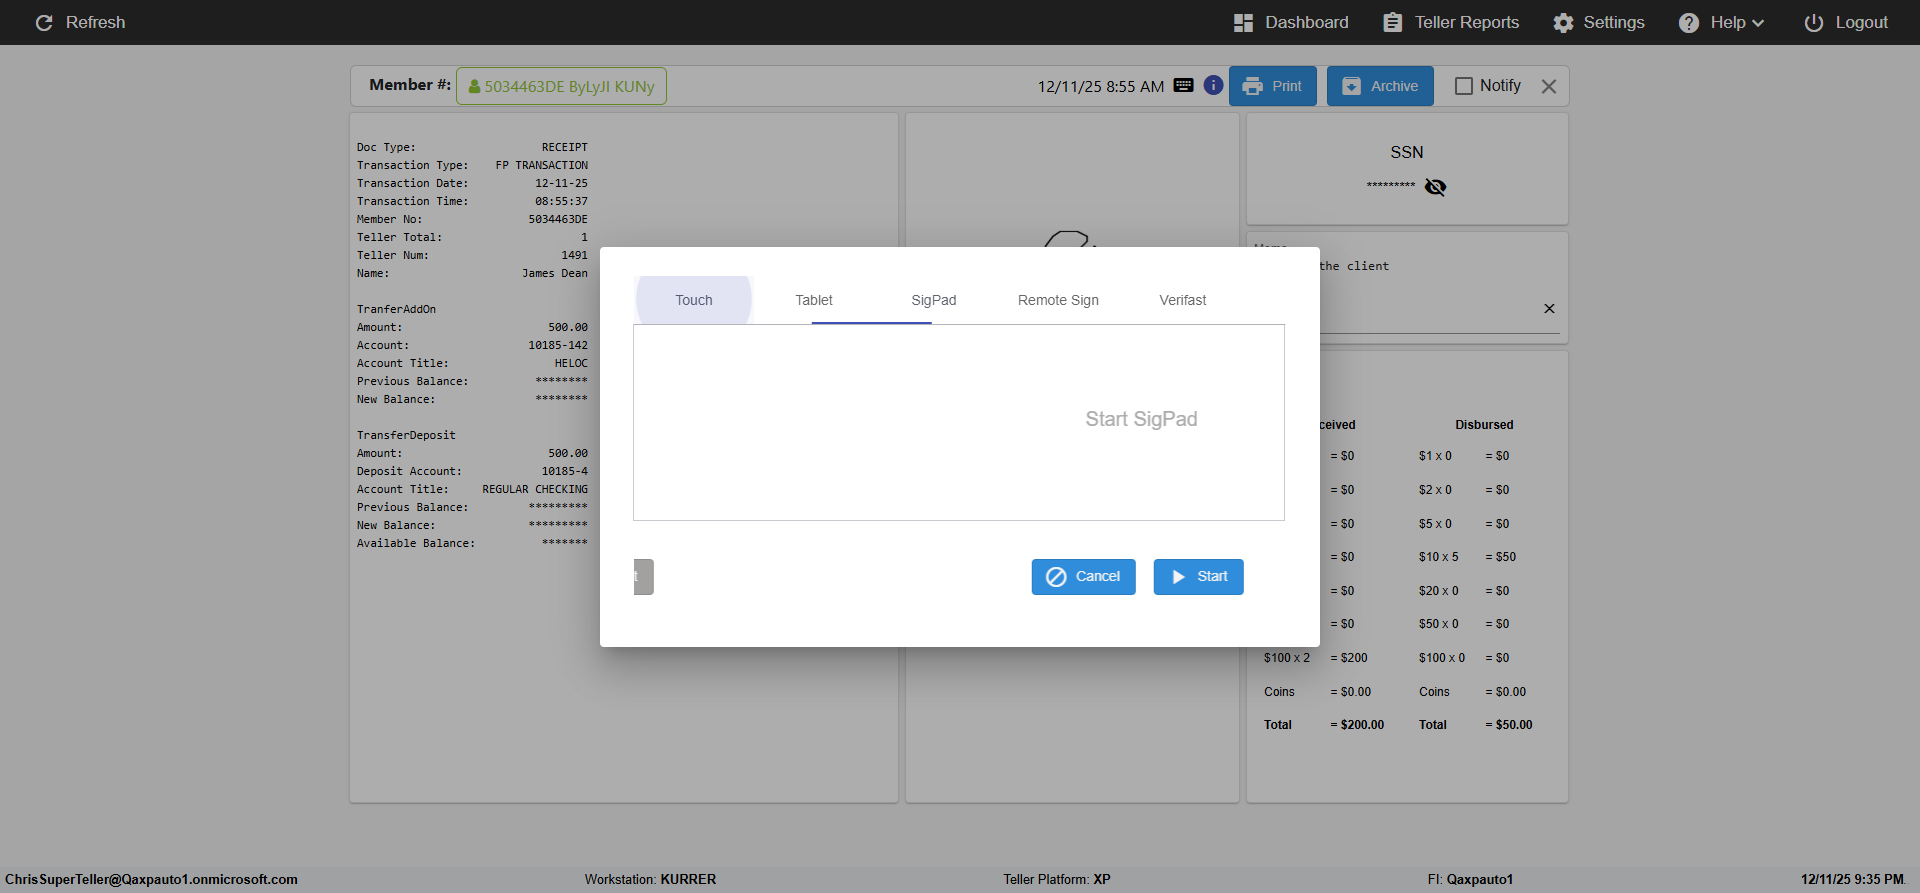Click the Print label
Viewport: 1920px width, 893px height.
[1287, 87]
